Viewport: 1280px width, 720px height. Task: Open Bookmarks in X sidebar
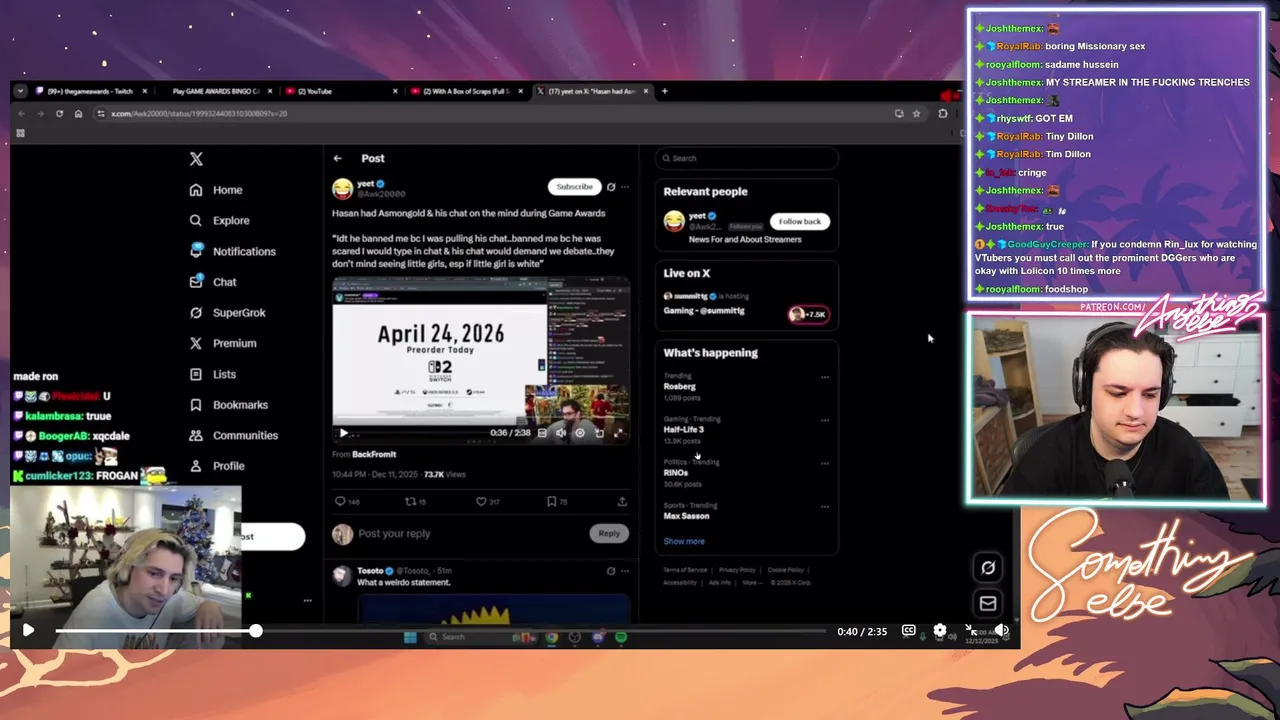[x=229, y=405]
